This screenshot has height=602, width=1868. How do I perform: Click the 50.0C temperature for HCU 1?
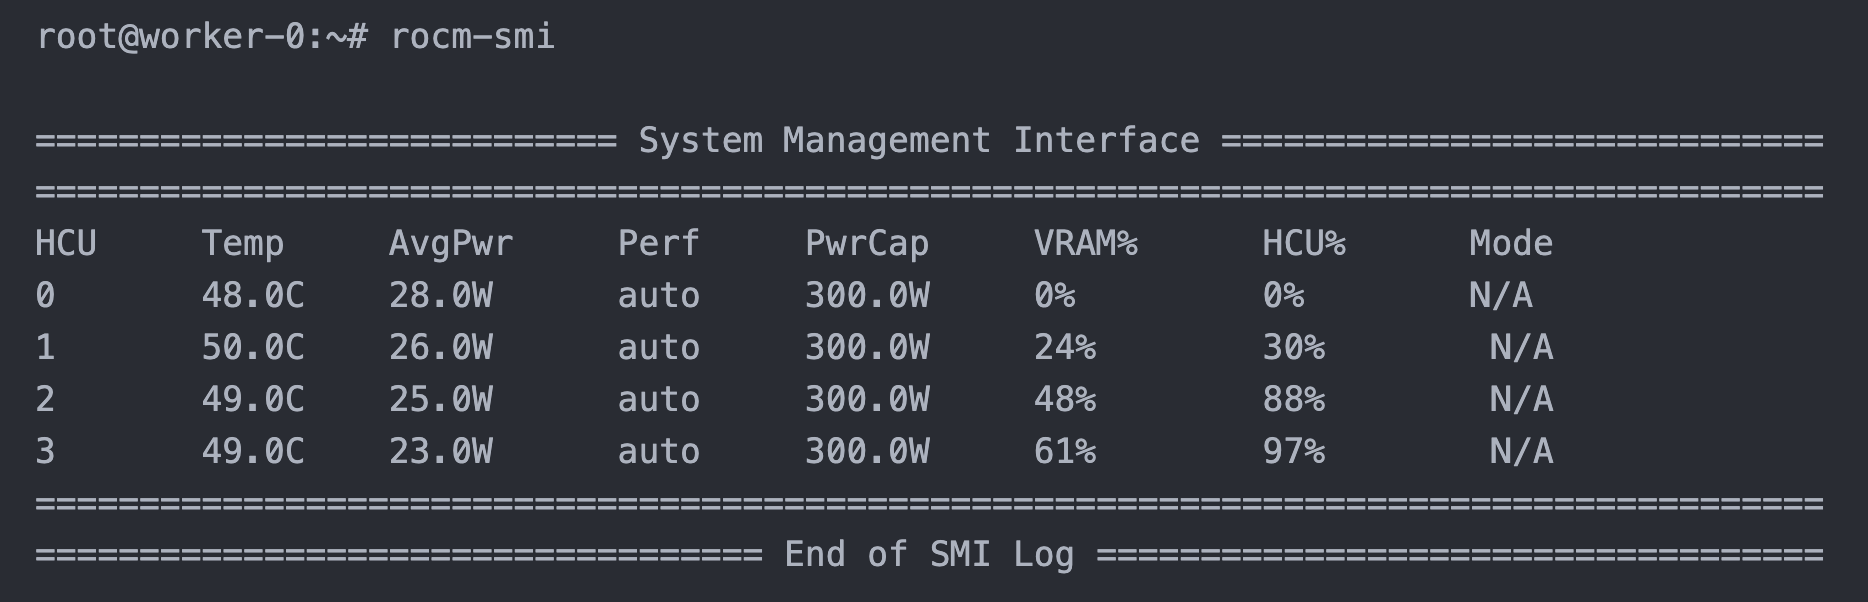253,348
